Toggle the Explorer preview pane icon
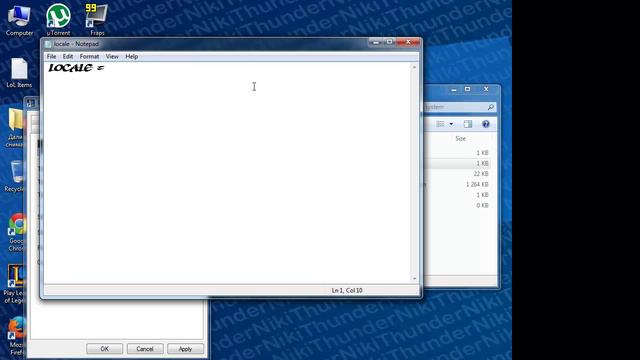The width and height of the screenshot is (640, 360). 468,124
